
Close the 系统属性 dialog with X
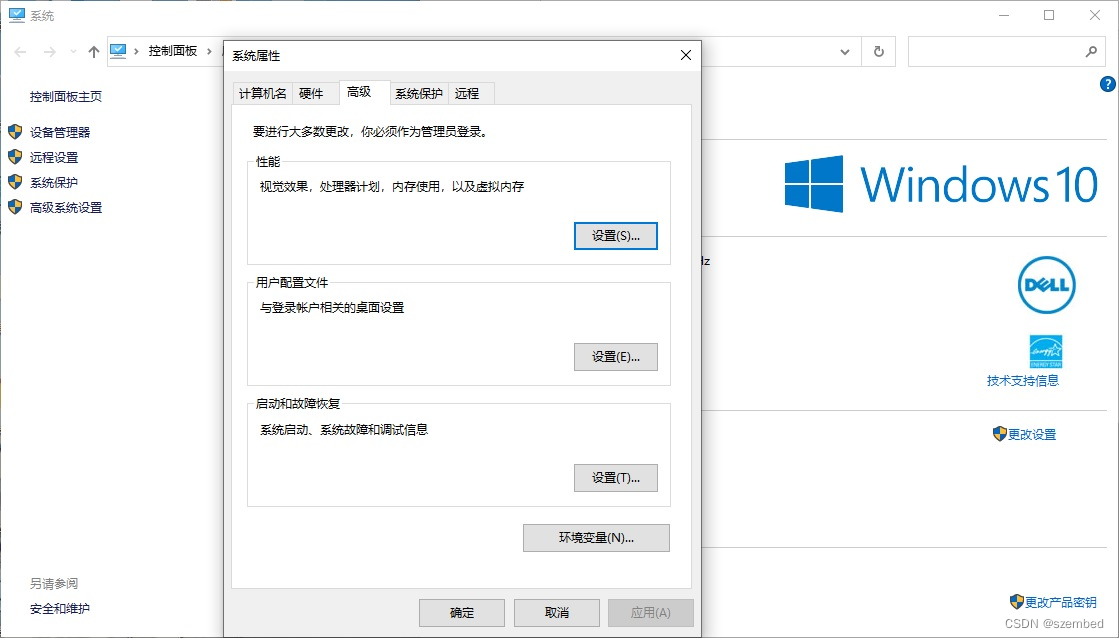point(686,55)
